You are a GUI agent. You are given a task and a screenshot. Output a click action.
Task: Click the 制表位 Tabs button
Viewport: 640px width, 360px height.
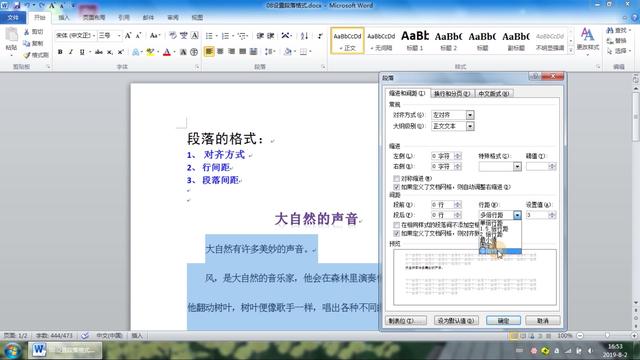(x=406, y=321)
